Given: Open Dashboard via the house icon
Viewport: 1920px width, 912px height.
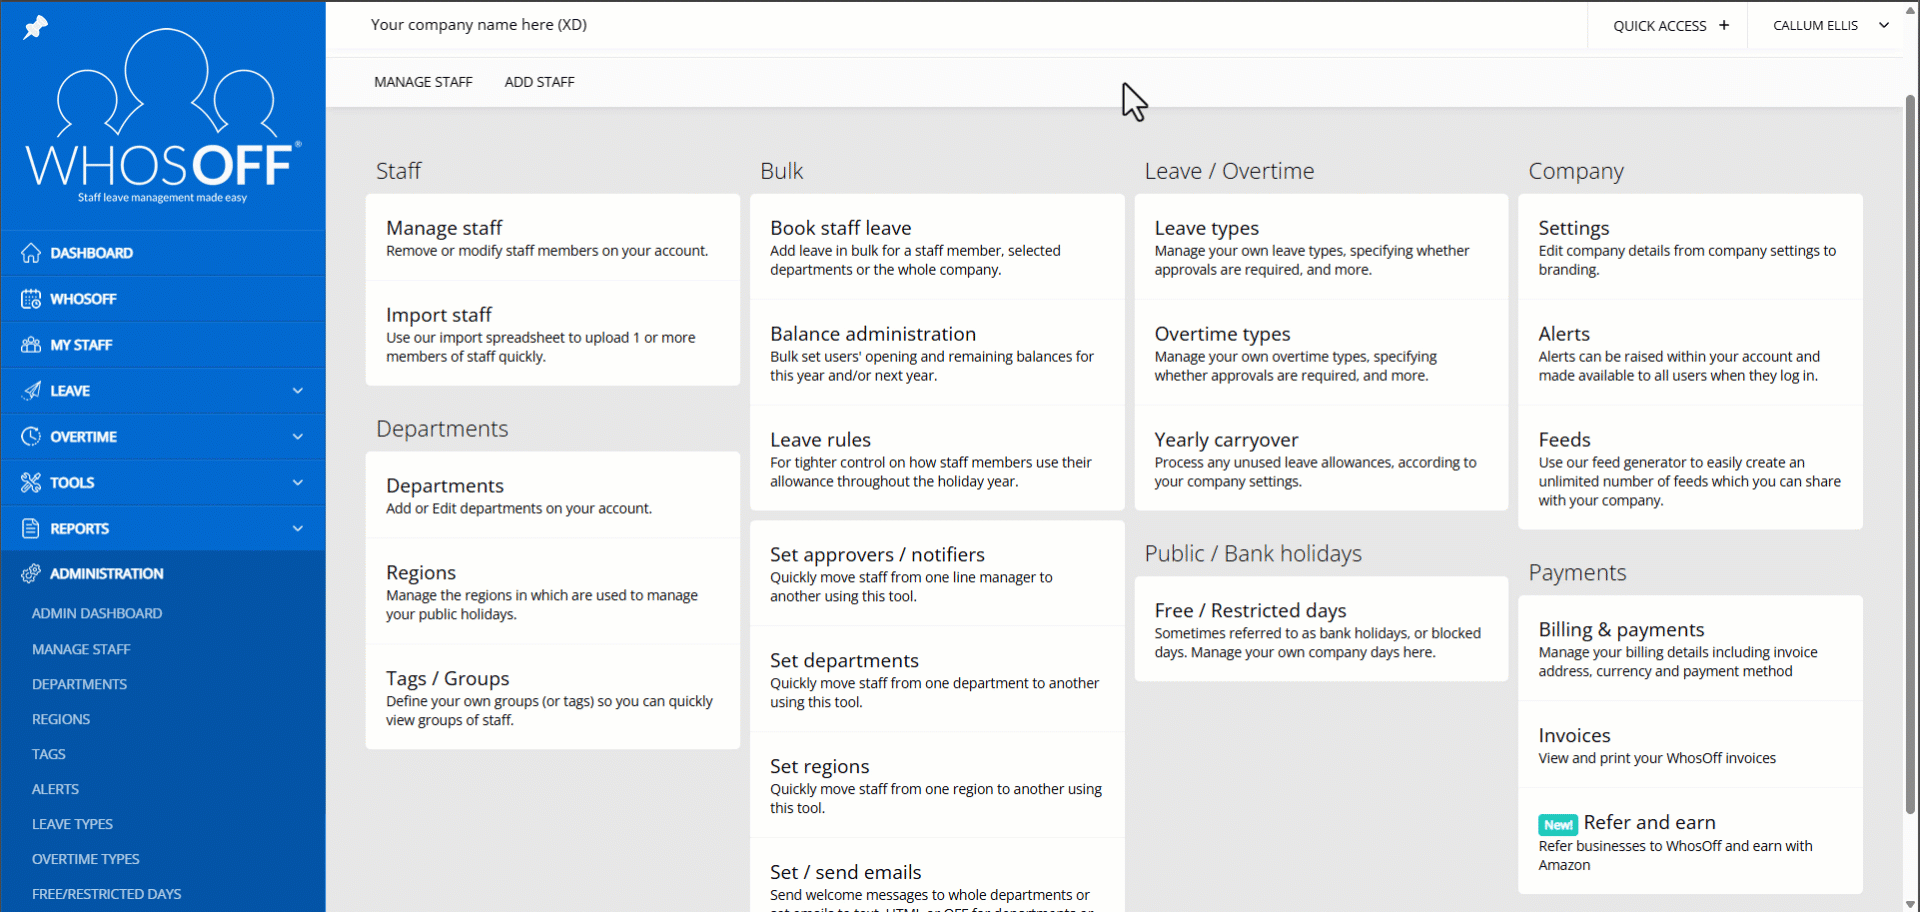Looking at the screenshot, I should [31, 253].
